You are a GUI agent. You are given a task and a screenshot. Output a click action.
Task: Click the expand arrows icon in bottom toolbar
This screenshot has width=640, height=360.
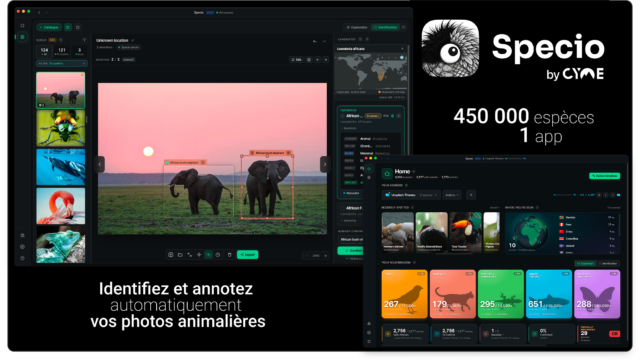coord(190,255)
